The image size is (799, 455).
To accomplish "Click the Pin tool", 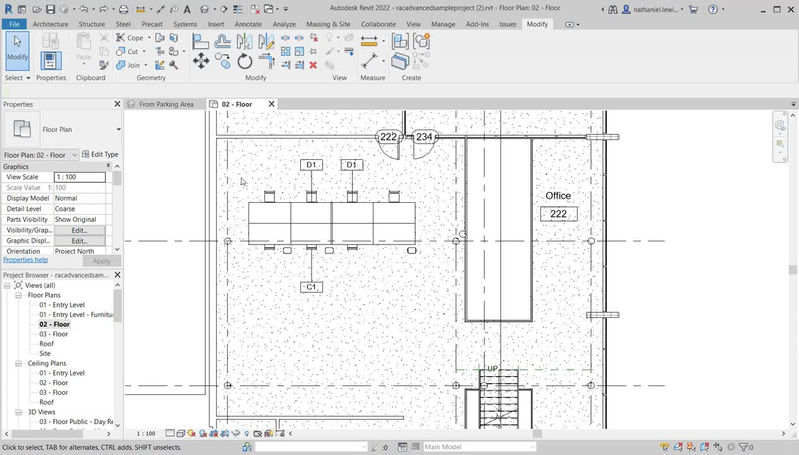I will coord(313,51).
